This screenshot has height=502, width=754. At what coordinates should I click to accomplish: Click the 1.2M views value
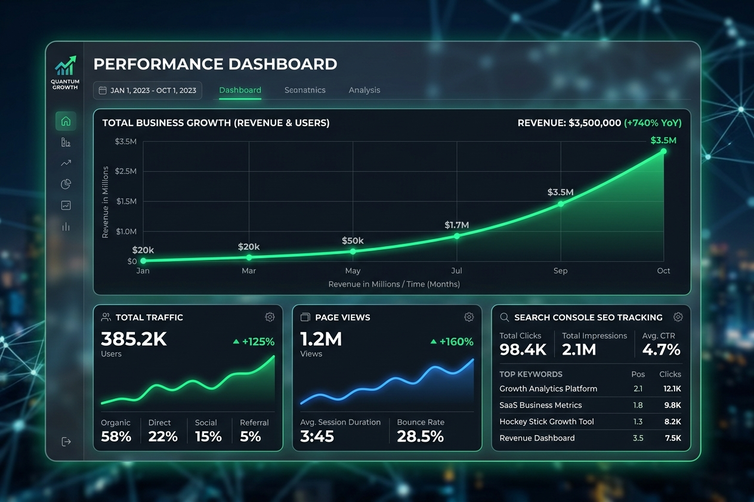coord(321,339)
